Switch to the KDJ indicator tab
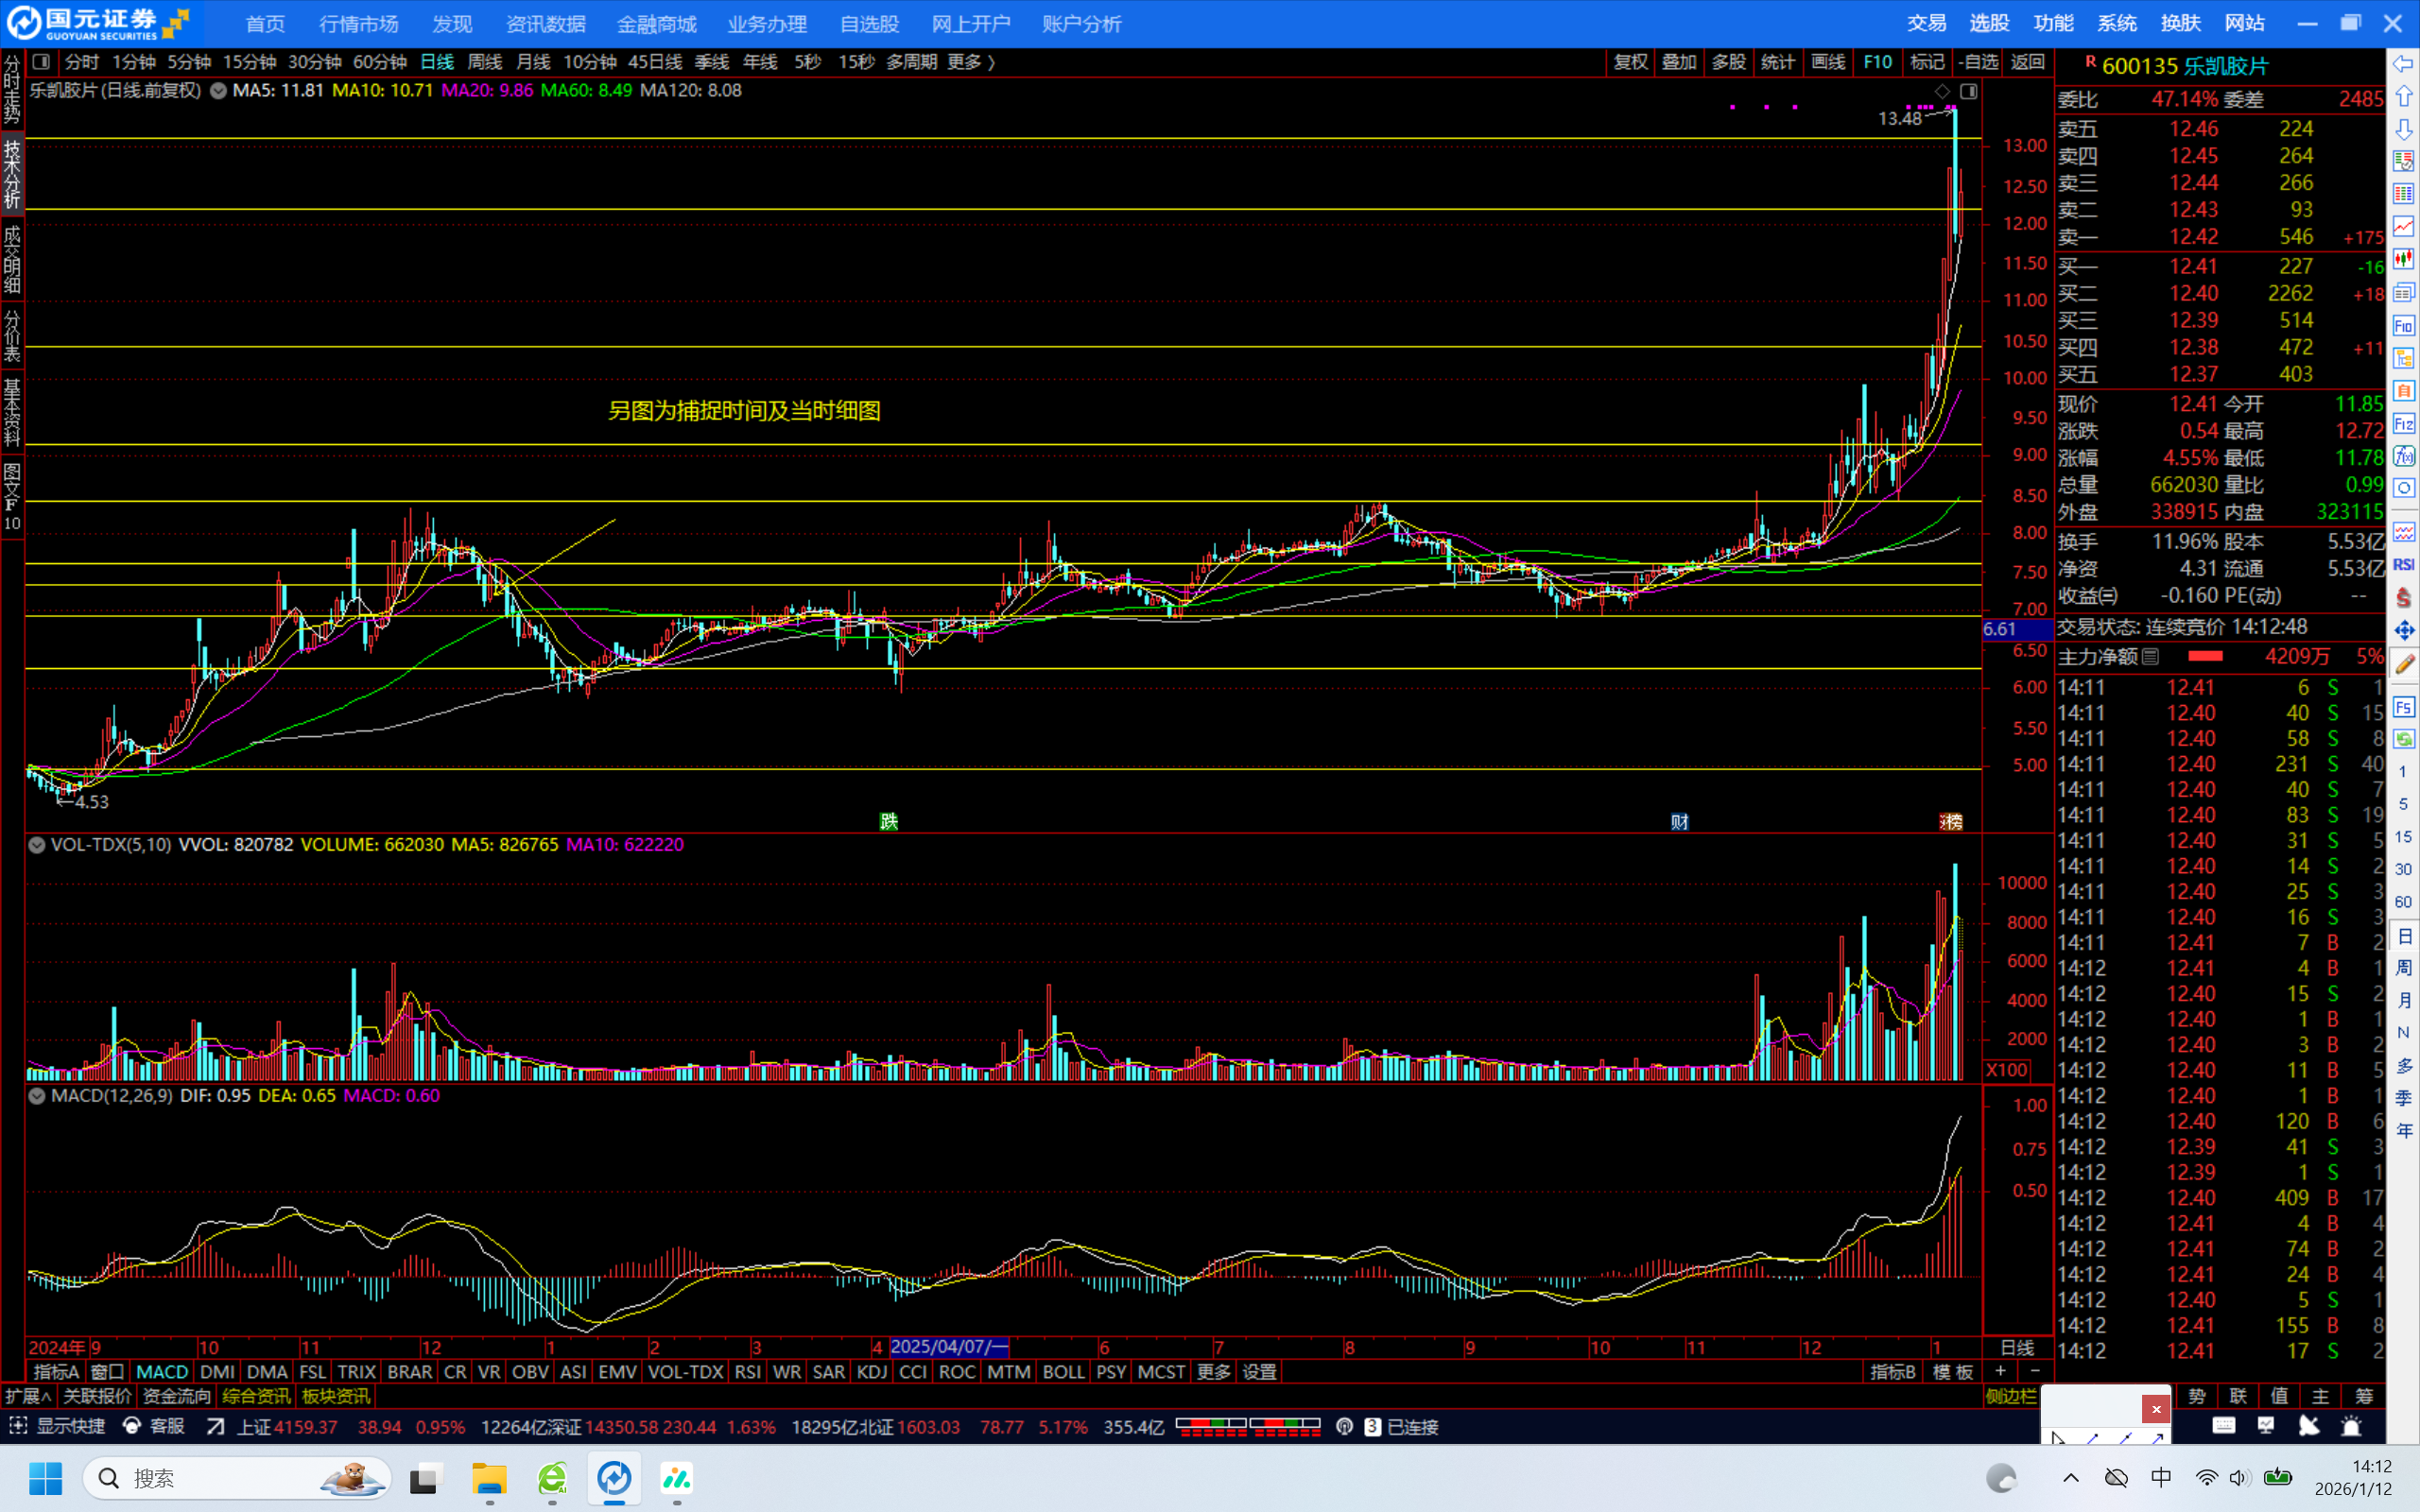2420x1512 pixels. coord(871,1372)
